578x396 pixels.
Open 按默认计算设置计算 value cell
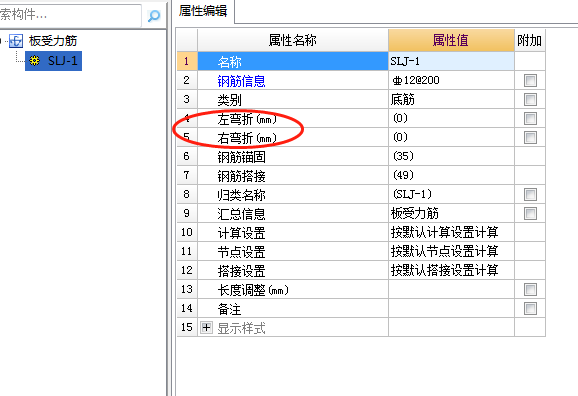(451, 232)
